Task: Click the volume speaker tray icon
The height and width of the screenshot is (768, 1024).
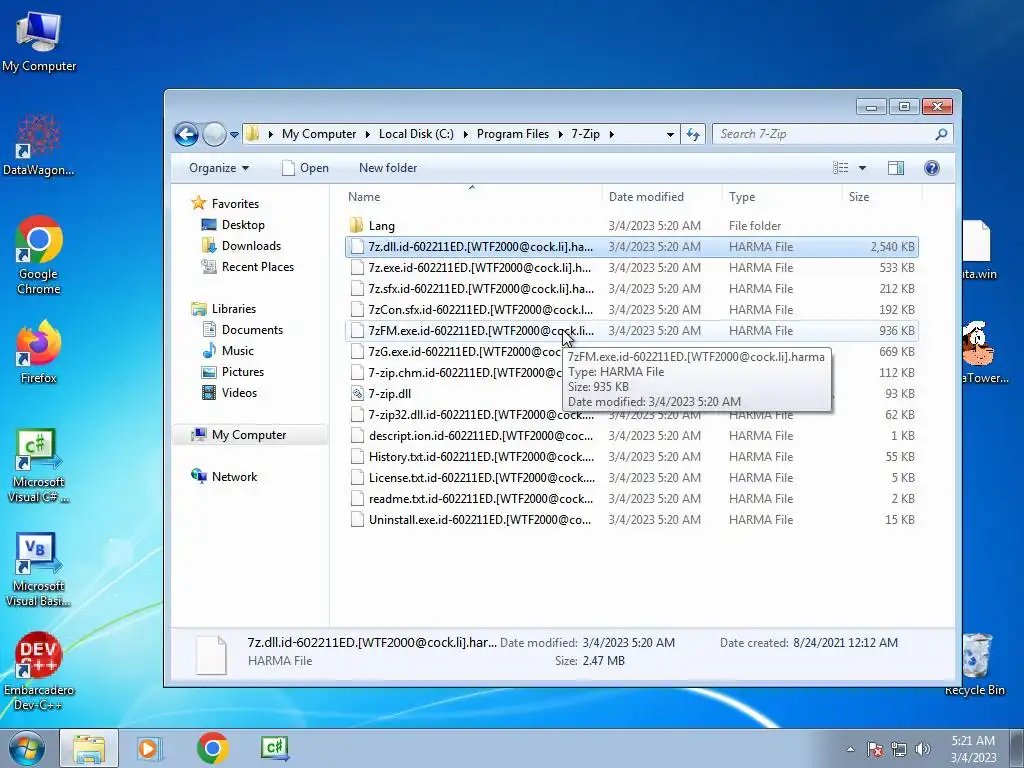Action: point(923,749)
